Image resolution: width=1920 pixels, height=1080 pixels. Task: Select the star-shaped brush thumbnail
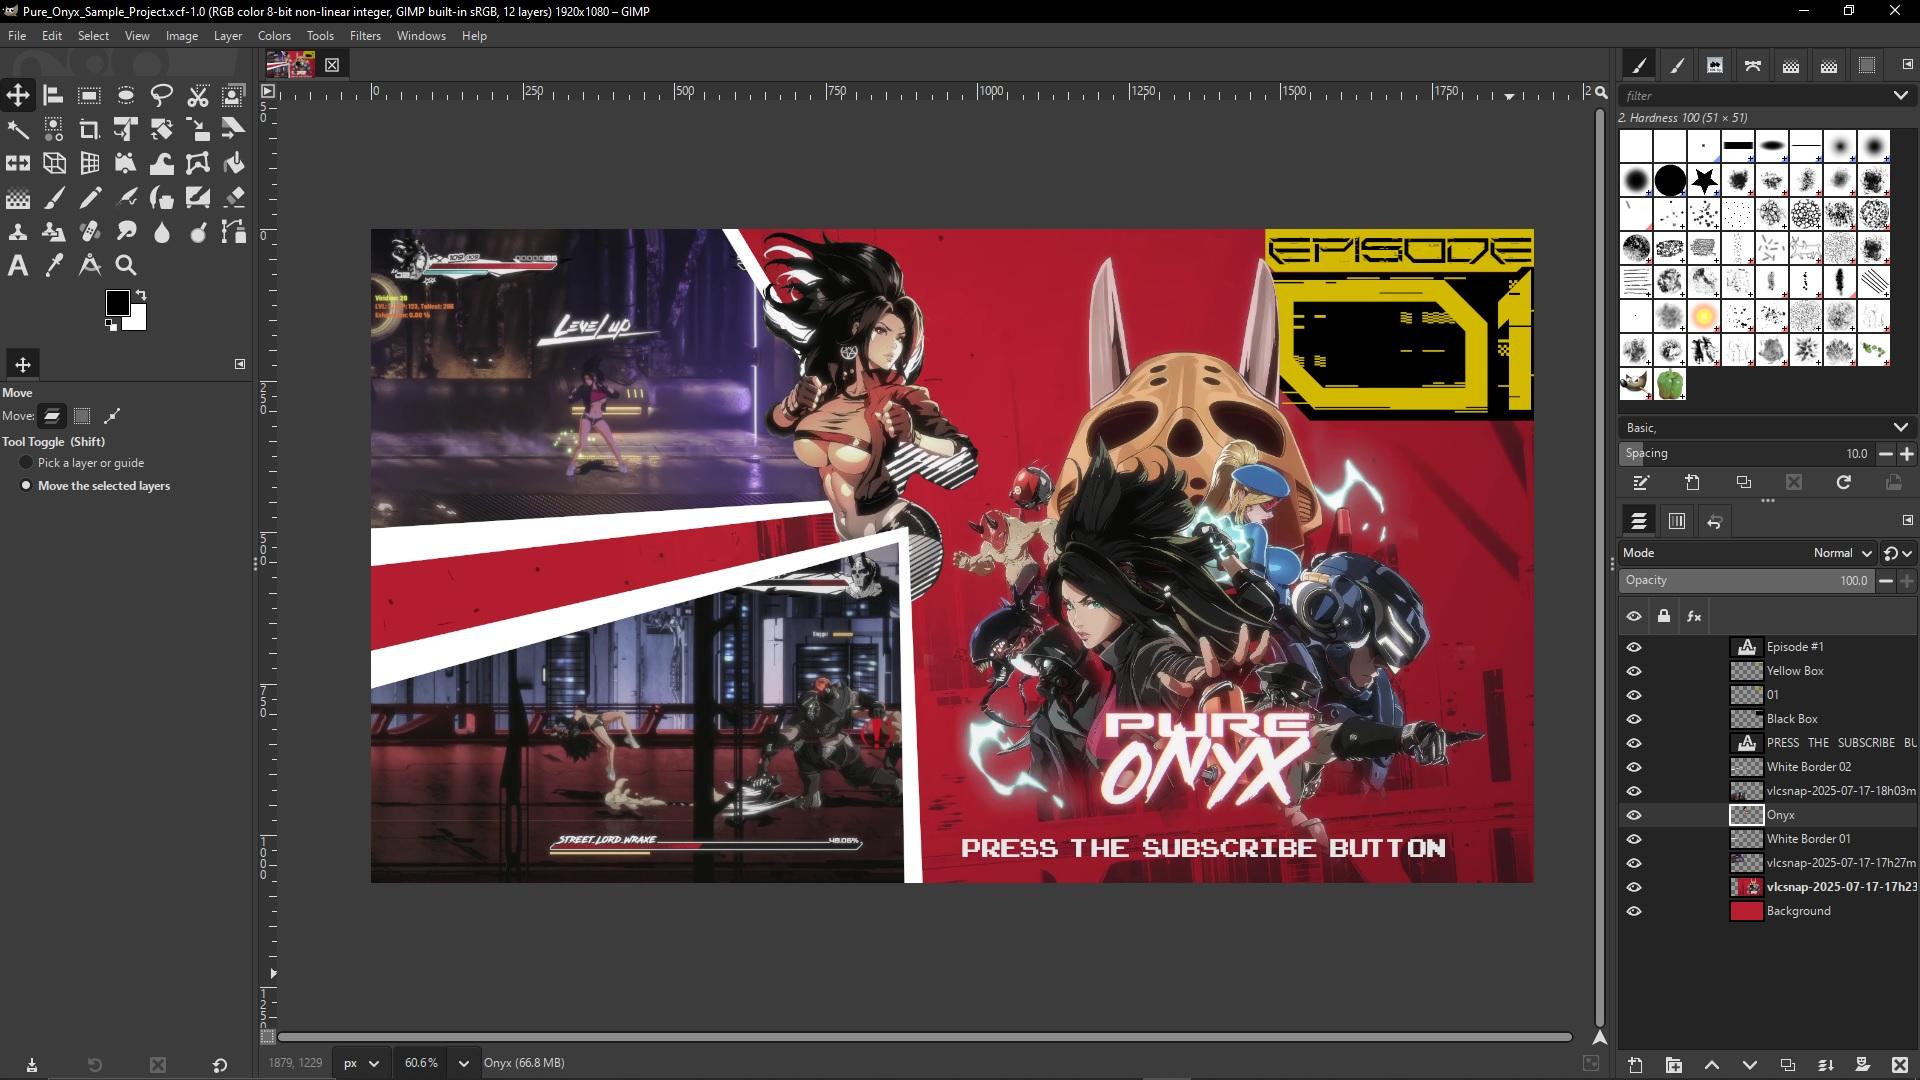click(1704, 181)
